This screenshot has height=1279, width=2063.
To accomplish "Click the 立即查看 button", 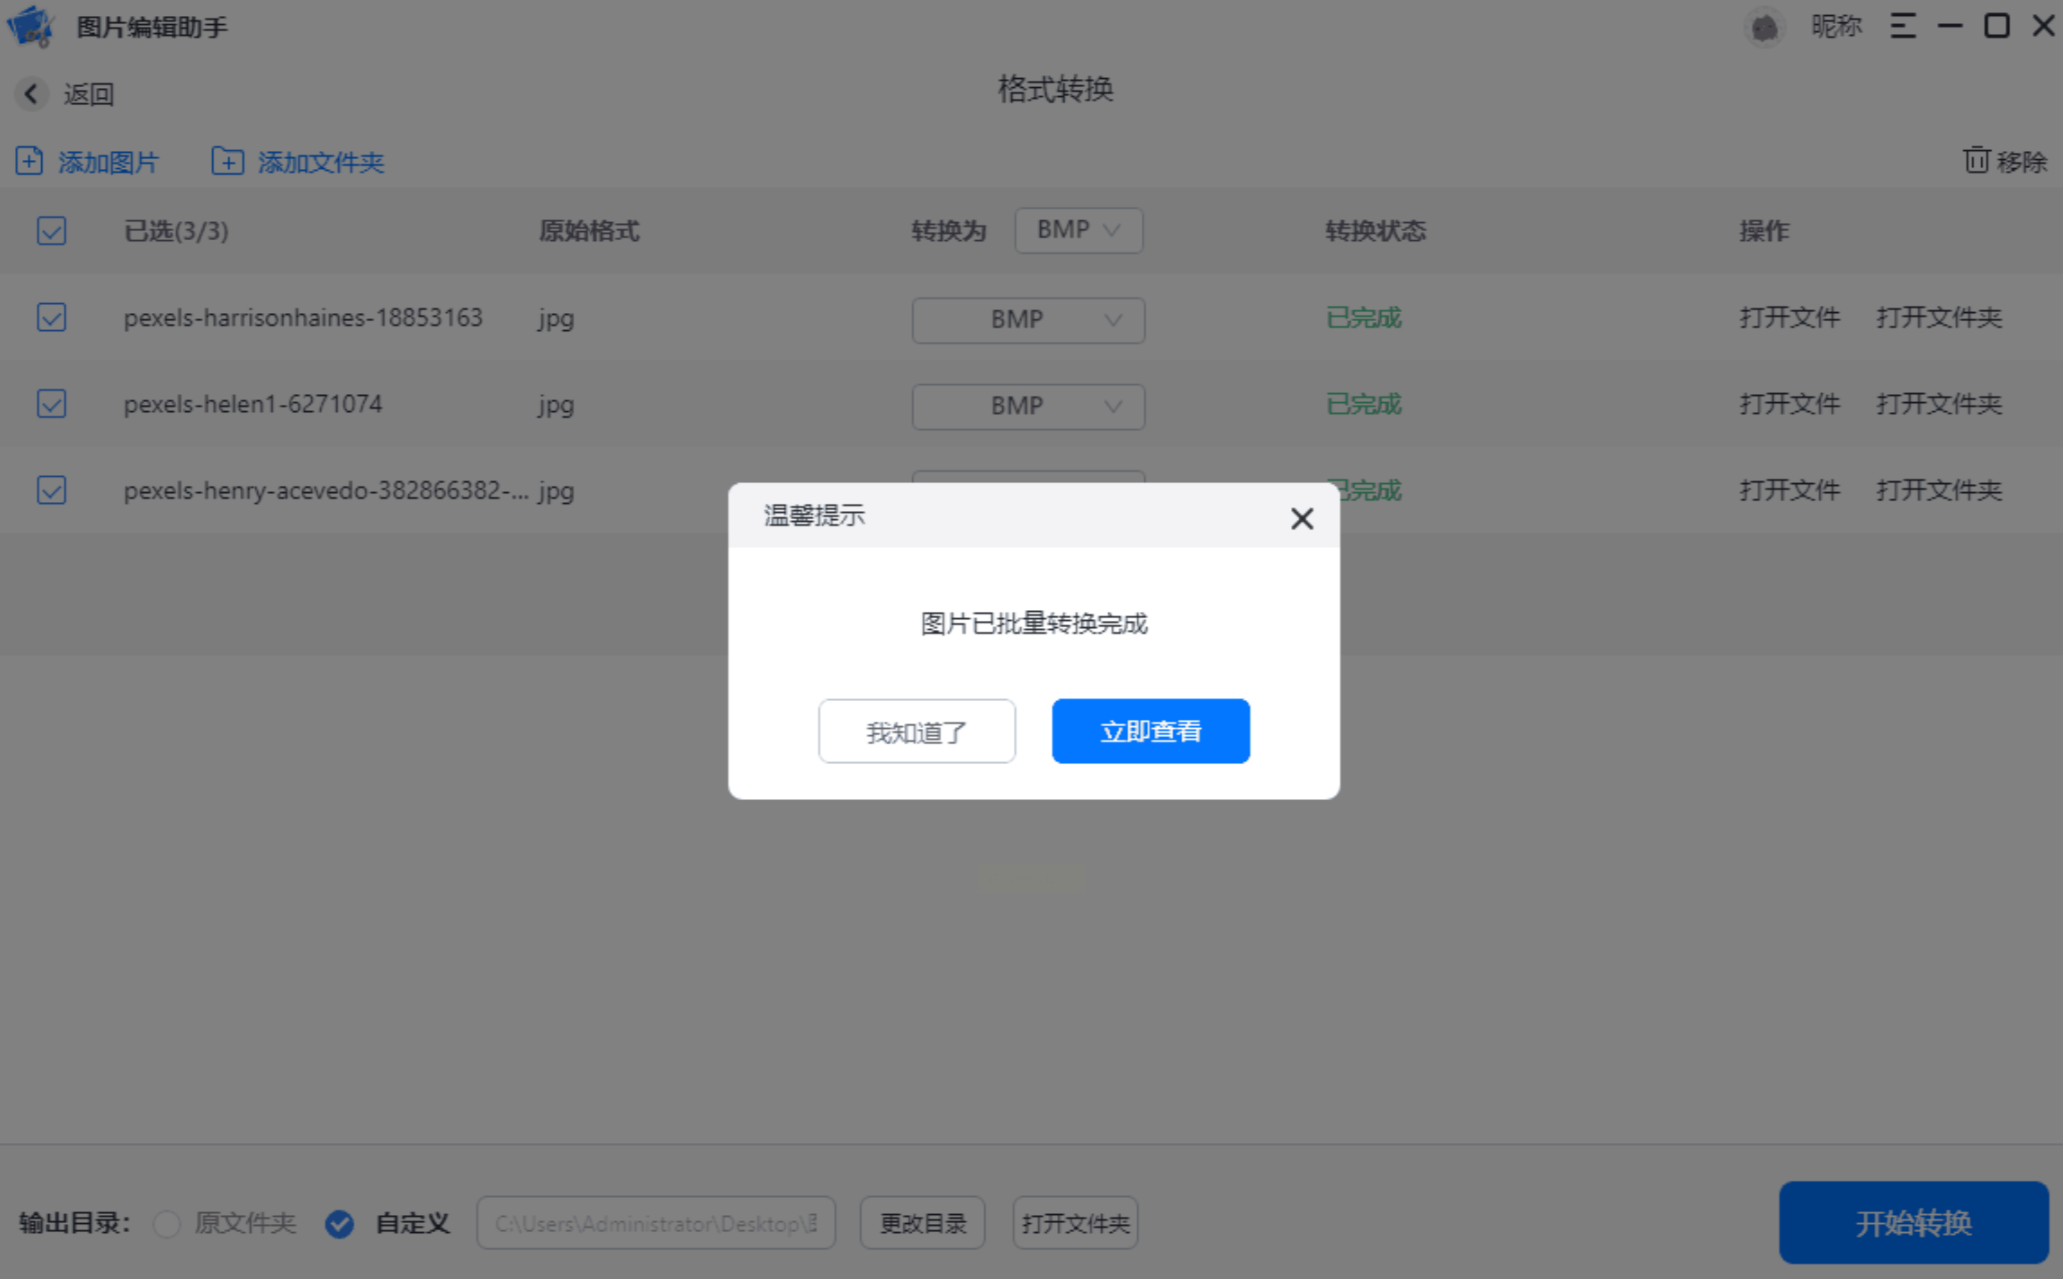I will click(1150, 731).
